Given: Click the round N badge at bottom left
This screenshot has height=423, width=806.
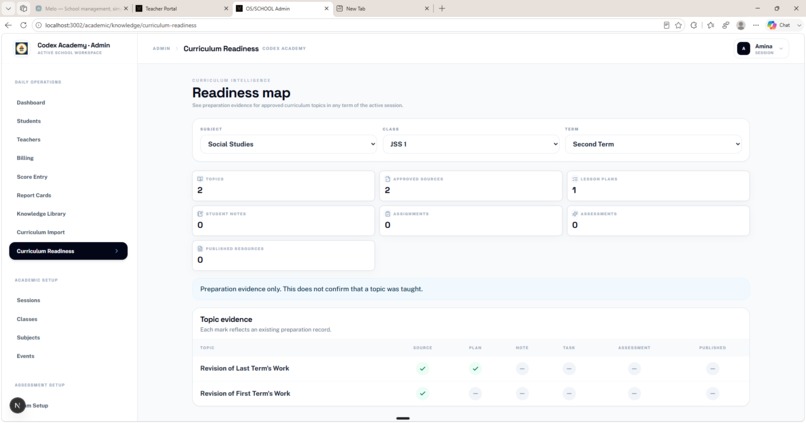Looking at the screenshot, I should pos(17,406).
